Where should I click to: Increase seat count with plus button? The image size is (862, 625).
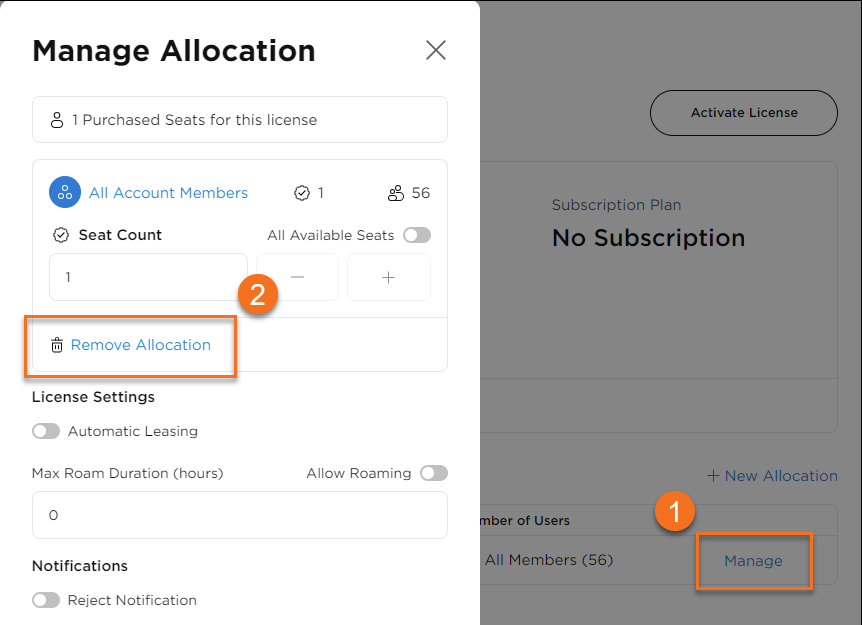click(x=389, y=277)
